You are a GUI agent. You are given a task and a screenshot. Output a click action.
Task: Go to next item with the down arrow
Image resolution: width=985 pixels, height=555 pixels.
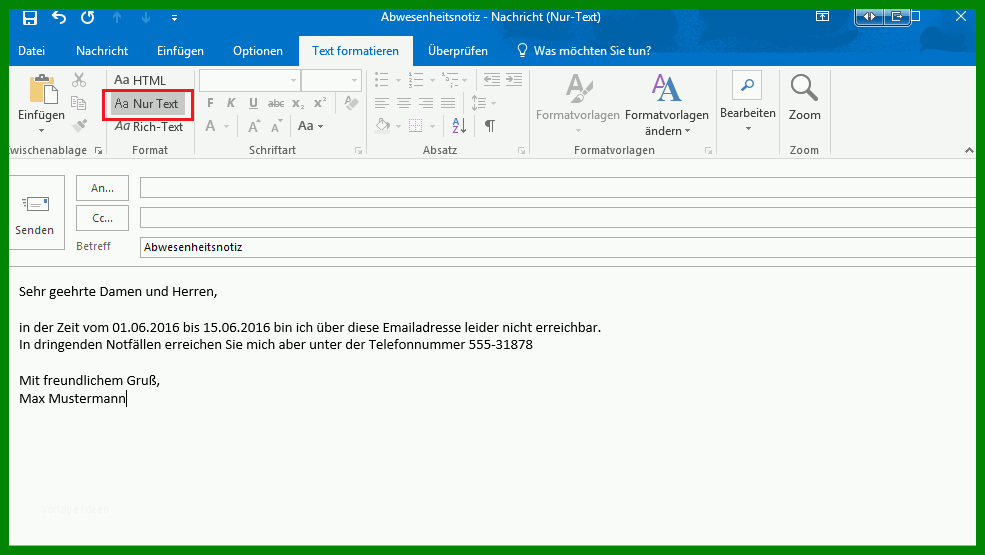[146, 18]
